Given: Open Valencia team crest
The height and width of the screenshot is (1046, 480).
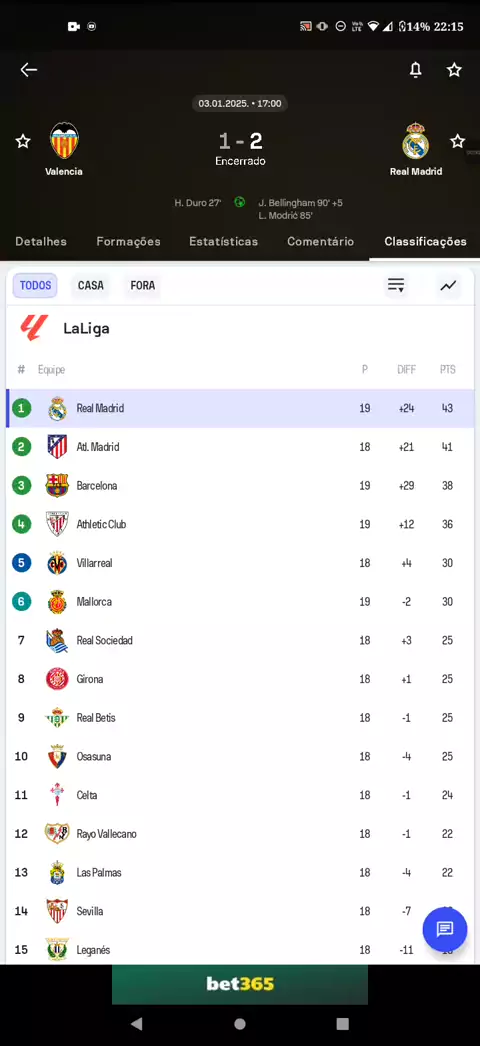Looking at the screenshot, I should 64,141.
